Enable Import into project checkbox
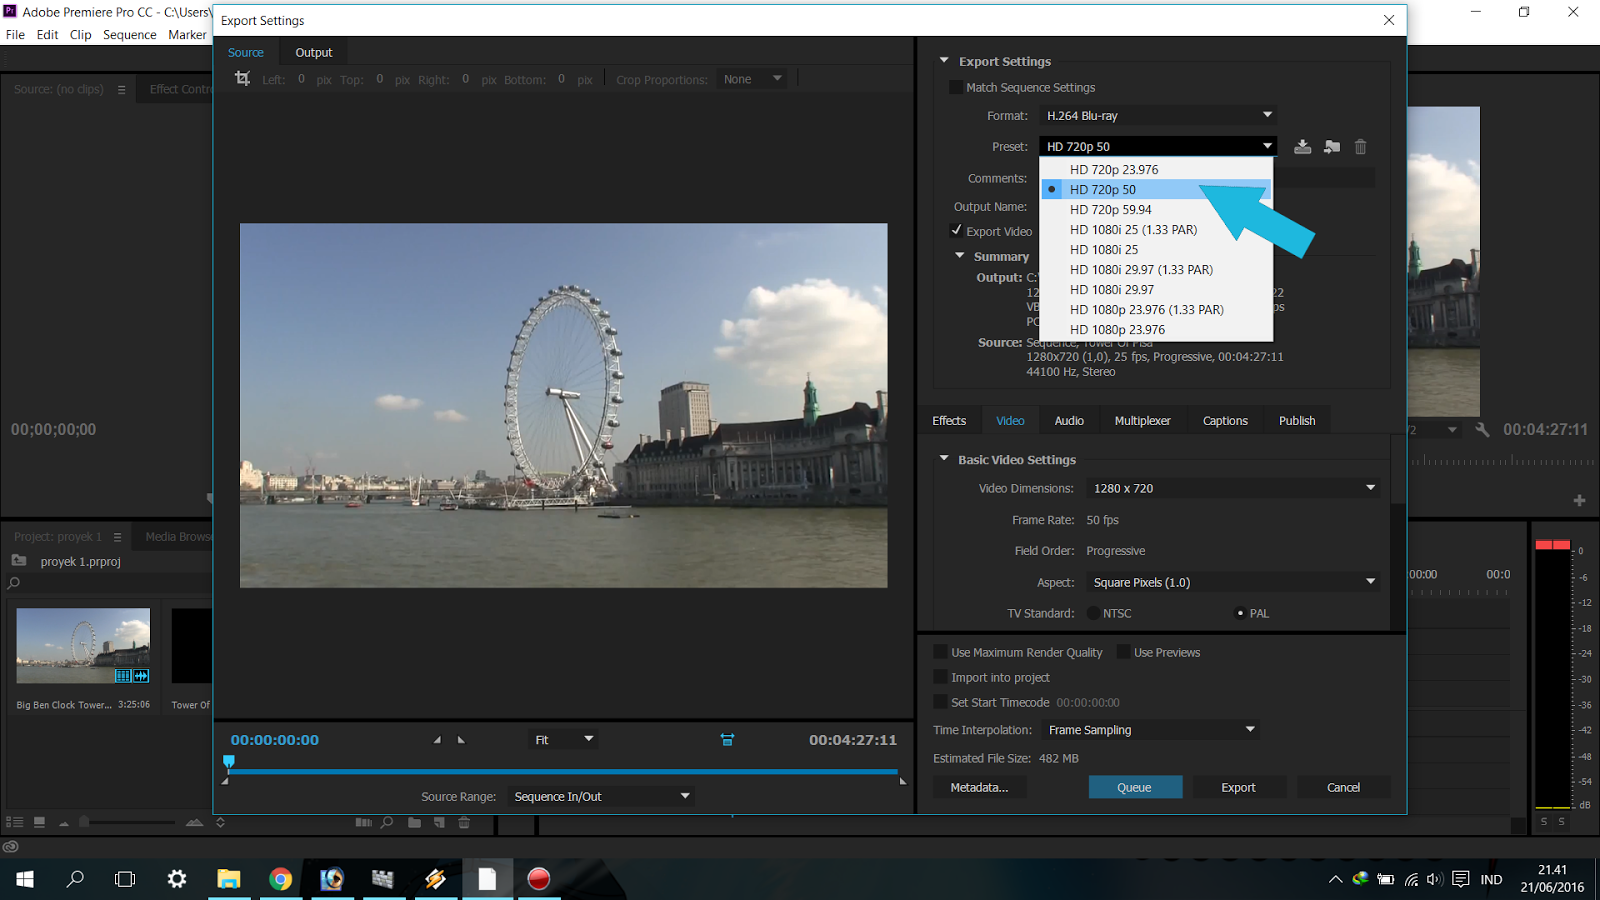 pos(940,677)
